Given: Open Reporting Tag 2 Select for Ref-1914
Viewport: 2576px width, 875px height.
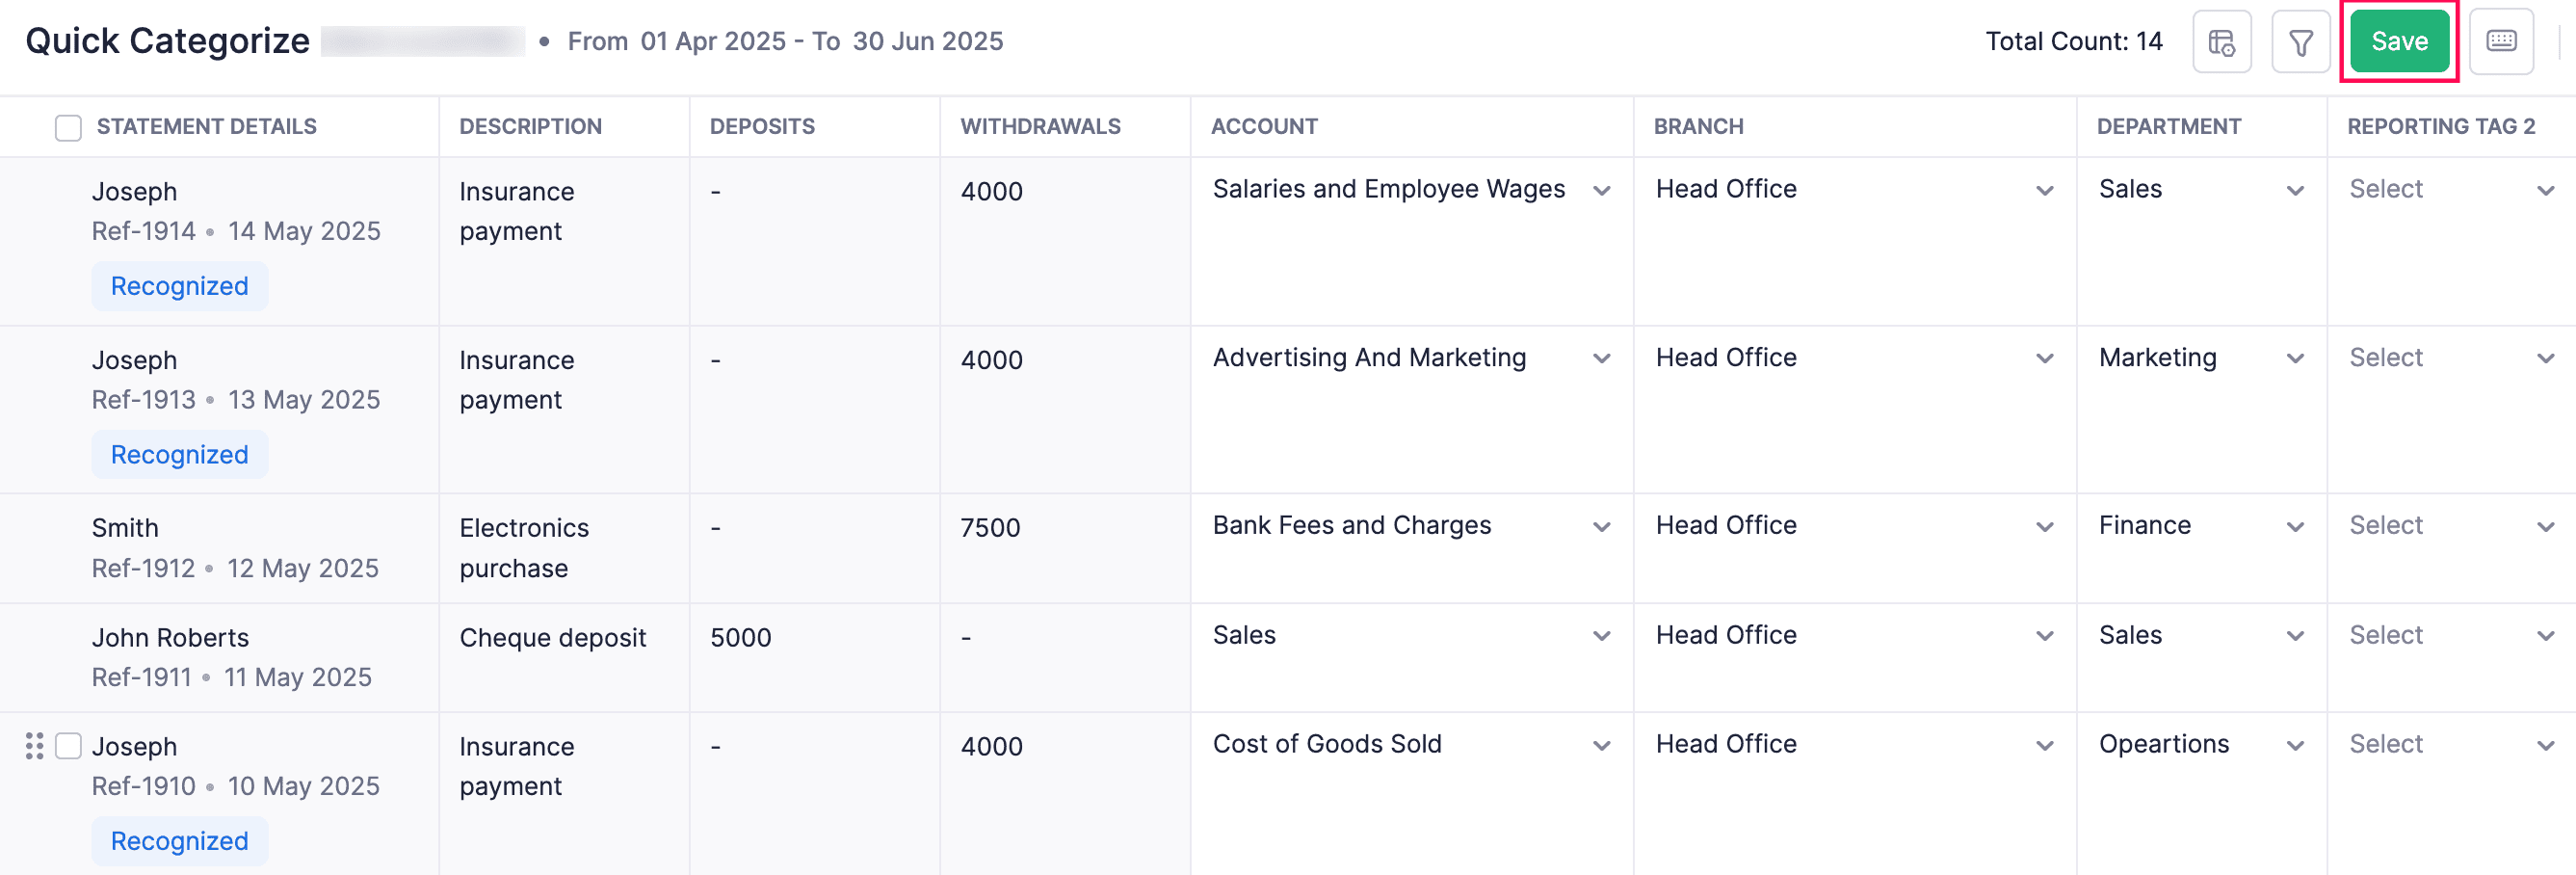Looking at the screenshot, I should click(2450, 190).
